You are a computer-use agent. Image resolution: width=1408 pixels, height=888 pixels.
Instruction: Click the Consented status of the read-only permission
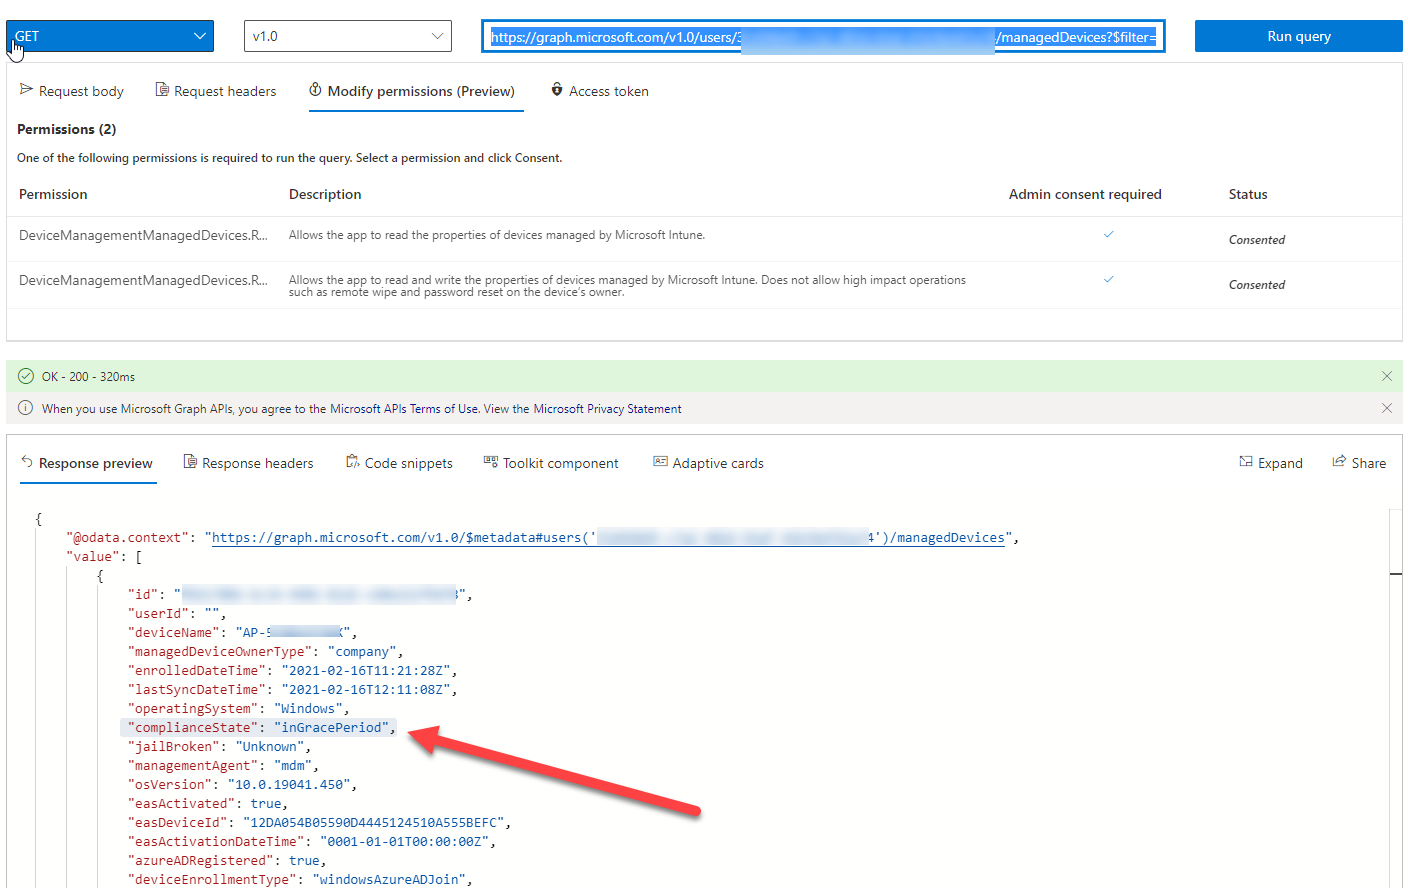[x=1257, y=240]
